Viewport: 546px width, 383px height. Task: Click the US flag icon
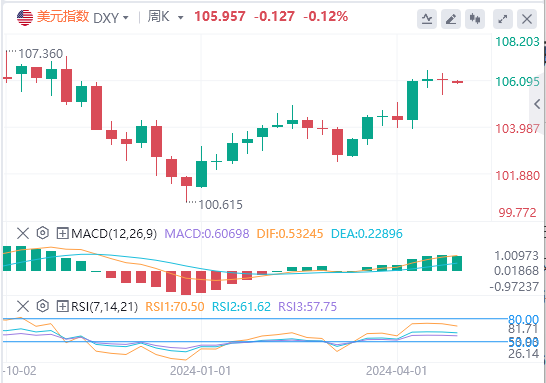[x=25, y=17]
